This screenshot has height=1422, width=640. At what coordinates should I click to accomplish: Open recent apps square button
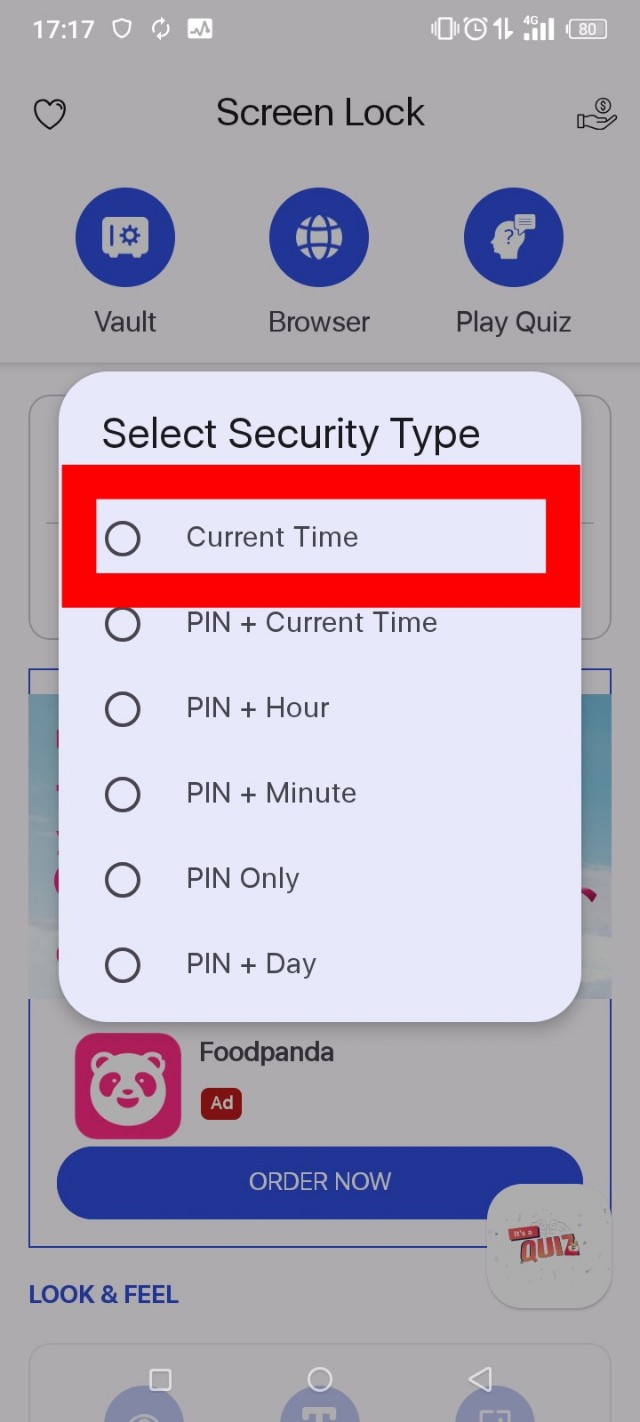pos(160,1380)
